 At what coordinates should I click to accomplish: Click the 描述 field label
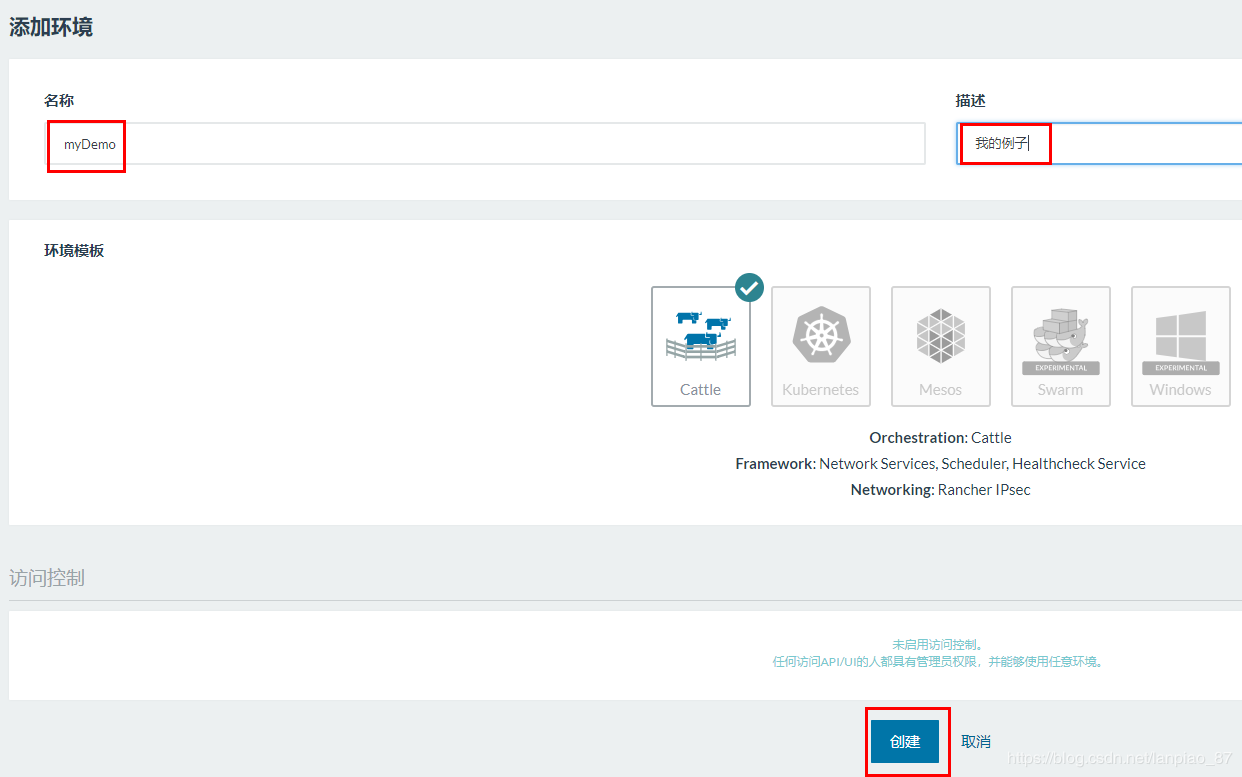point(971,101)
